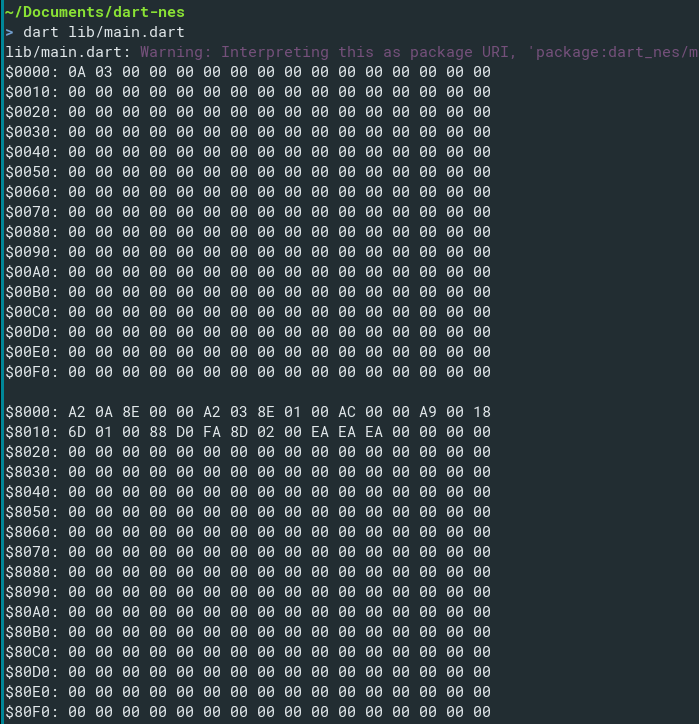Click the $00E0: address label
Viewport: 699px width, 724px height.
click(x=32, y=352)
